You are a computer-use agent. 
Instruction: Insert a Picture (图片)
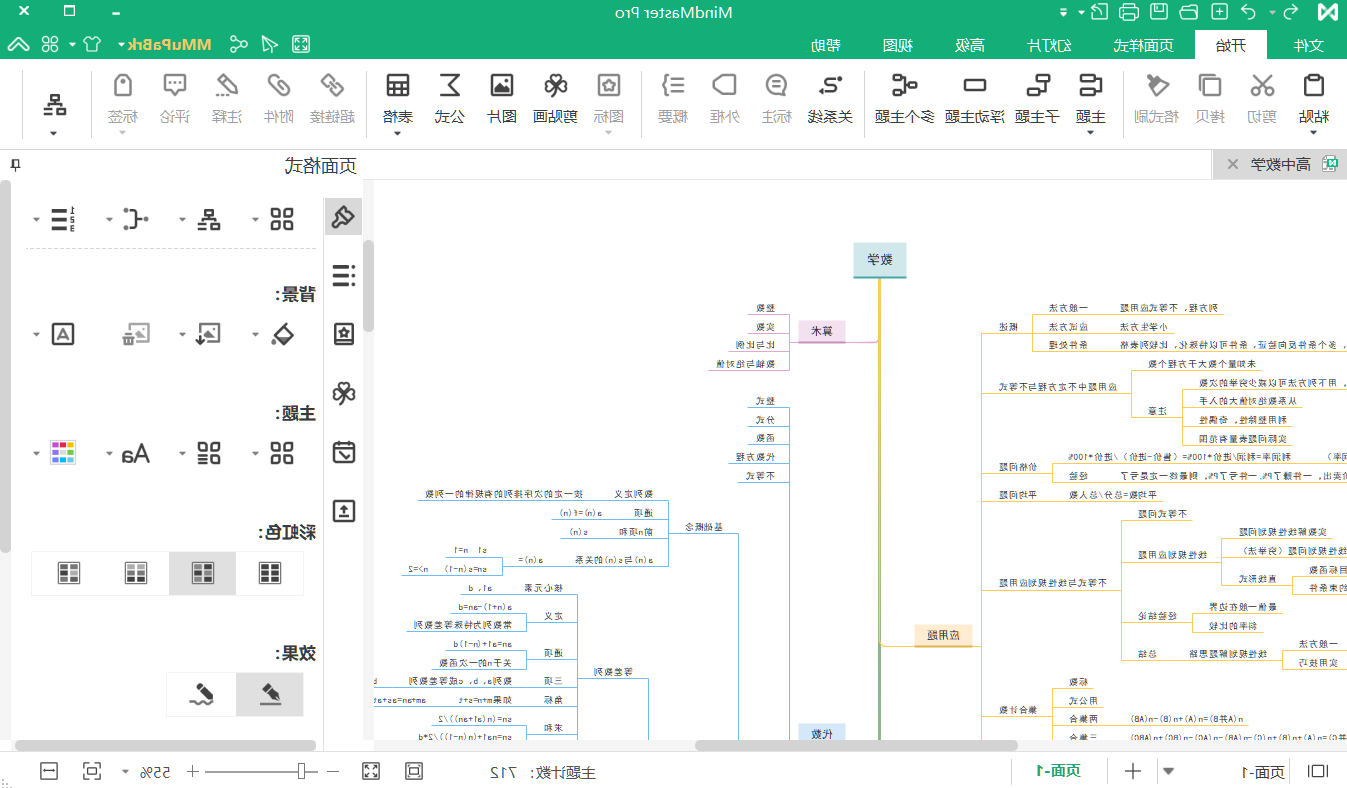pos(501,98)
